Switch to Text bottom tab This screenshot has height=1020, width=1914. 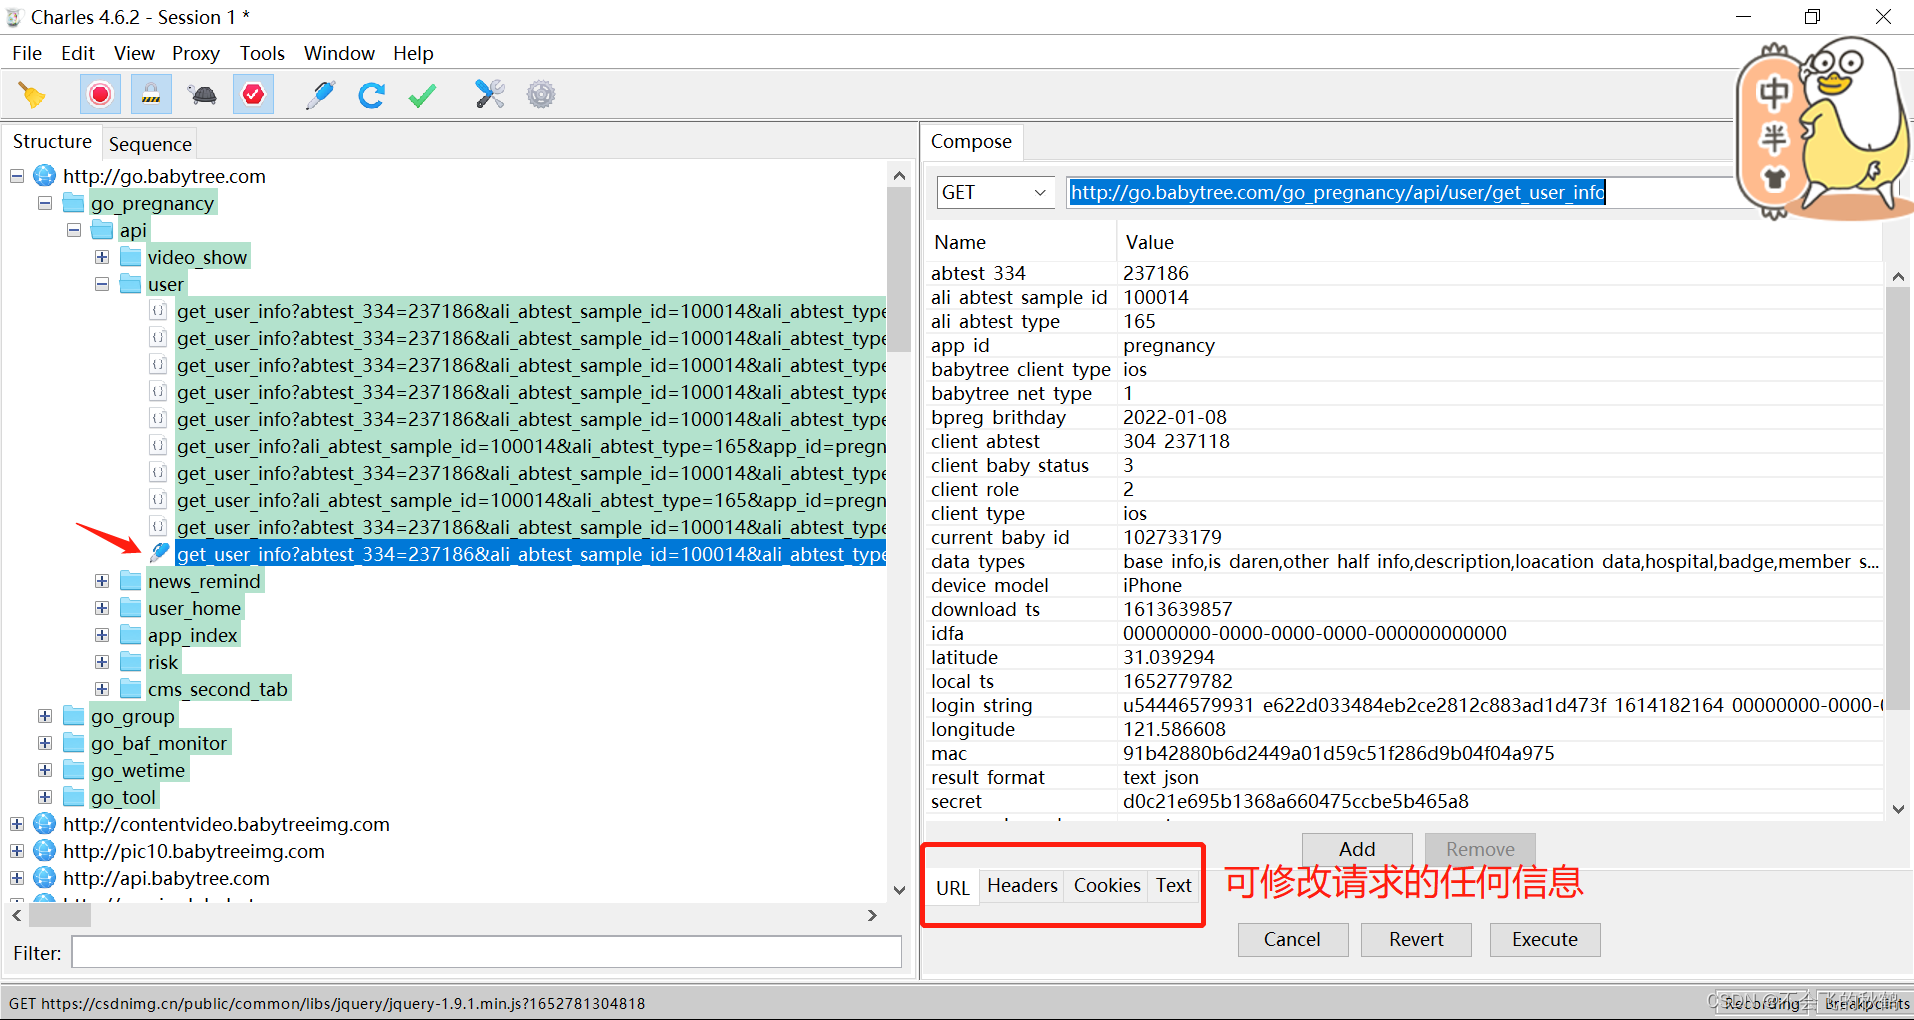point(1174,885)
